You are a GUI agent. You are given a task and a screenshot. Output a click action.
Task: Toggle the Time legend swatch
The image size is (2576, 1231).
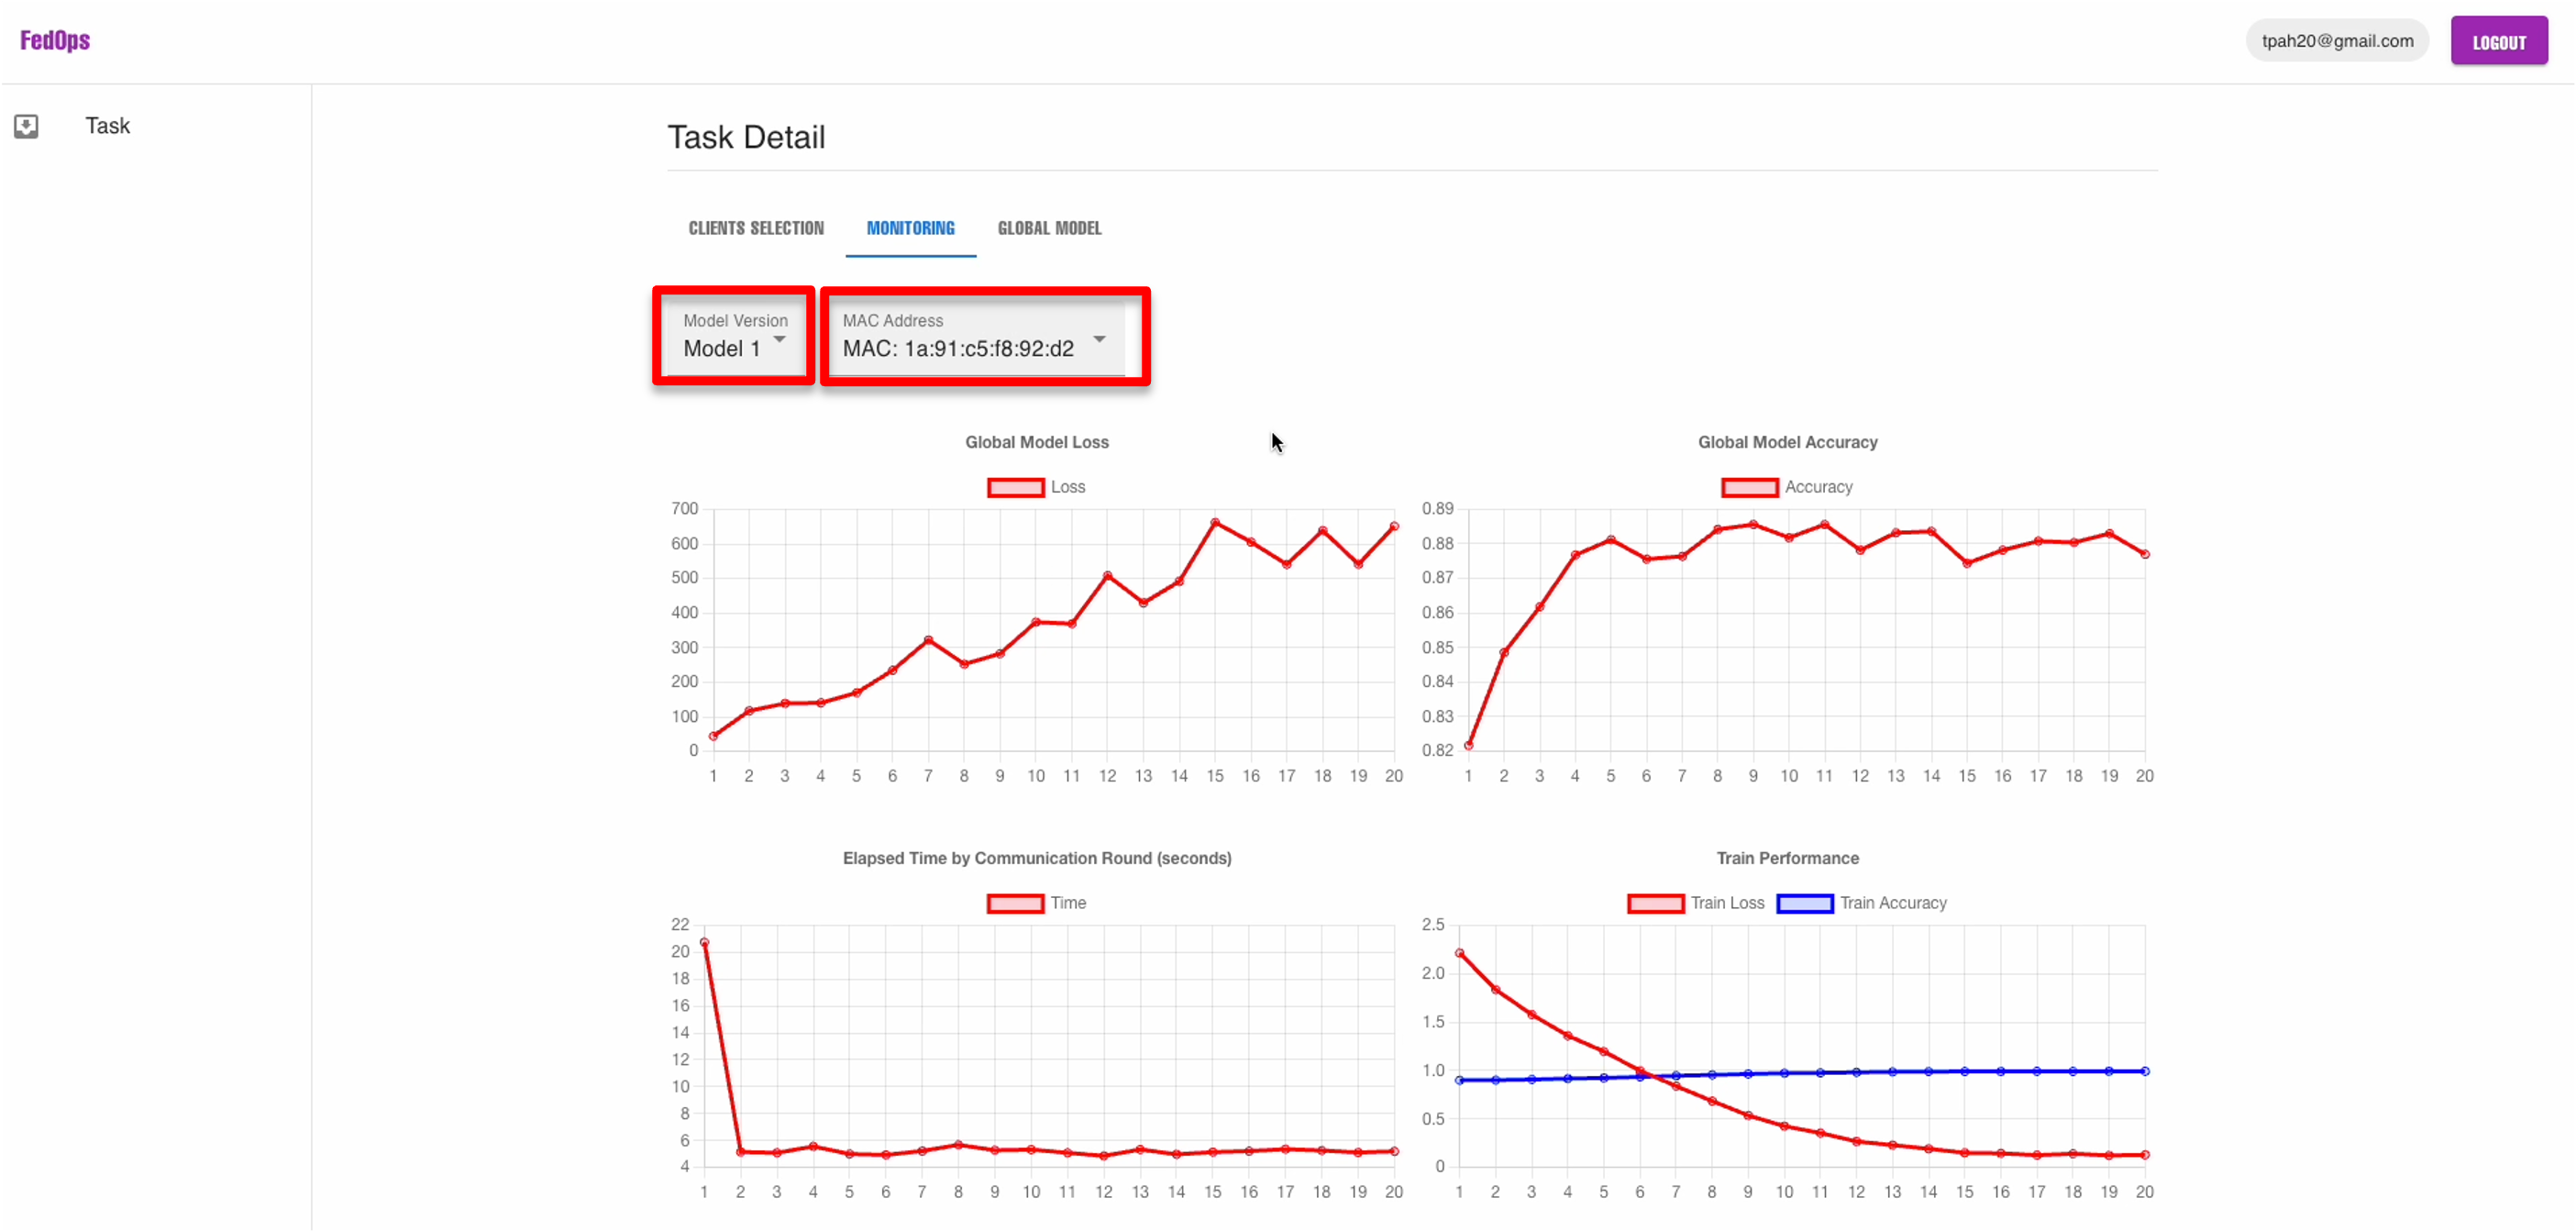click(x=1015, y=903)
